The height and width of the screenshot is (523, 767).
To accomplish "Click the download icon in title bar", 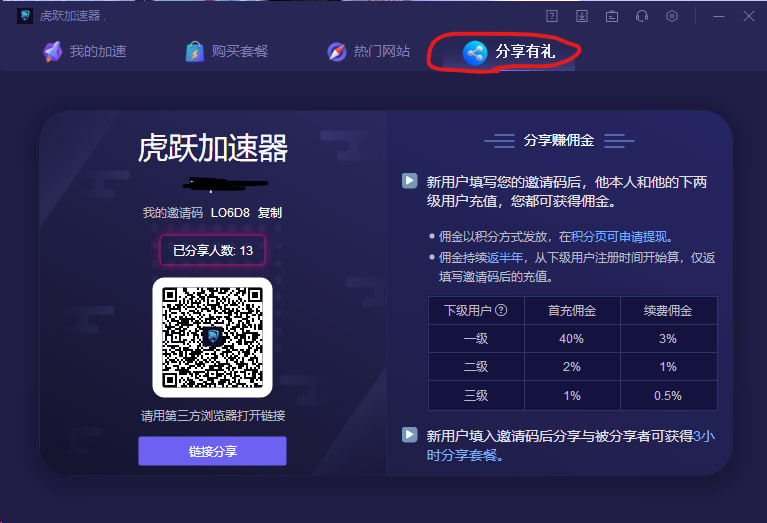I will tap(582, 16).
